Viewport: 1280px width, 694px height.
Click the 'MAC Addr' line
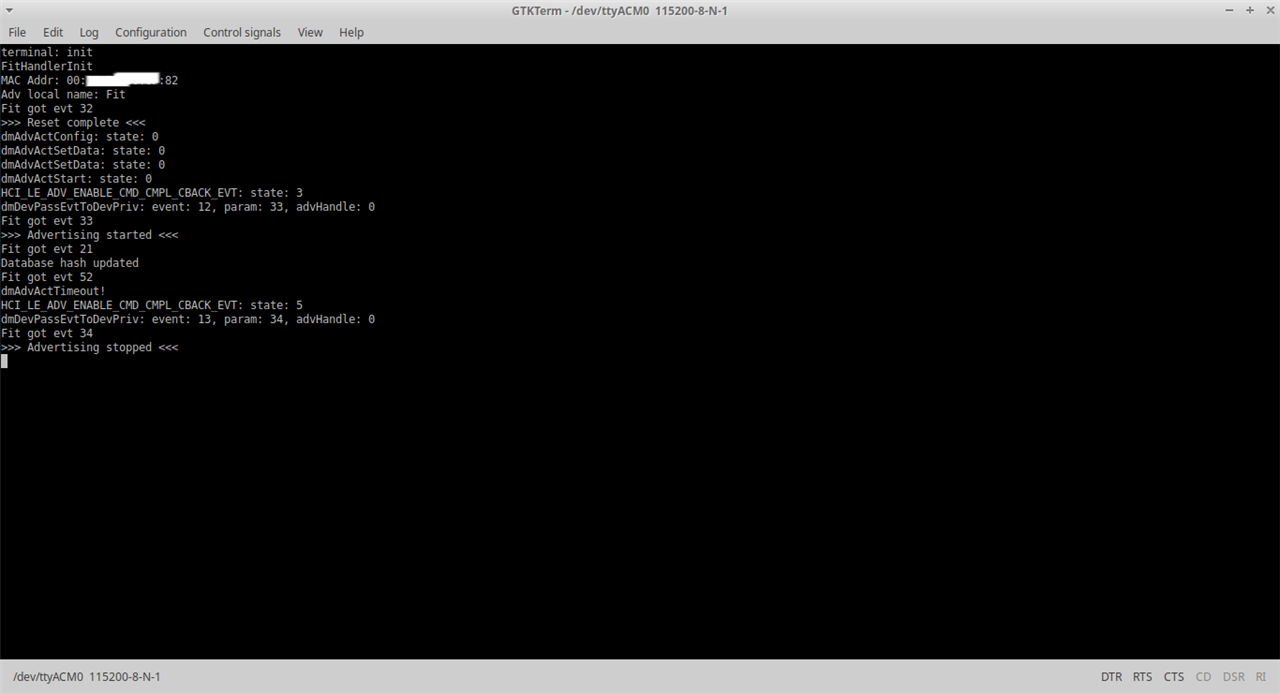click(x=89, y=80)
